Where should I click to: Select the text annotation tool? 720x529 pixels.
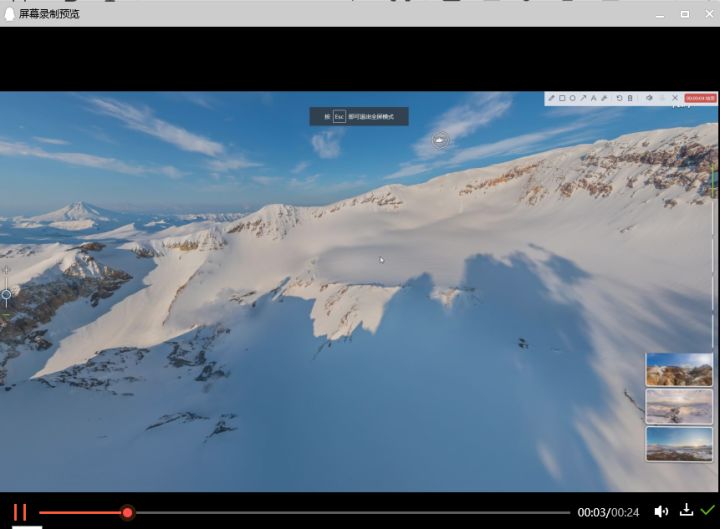(594, 98)
